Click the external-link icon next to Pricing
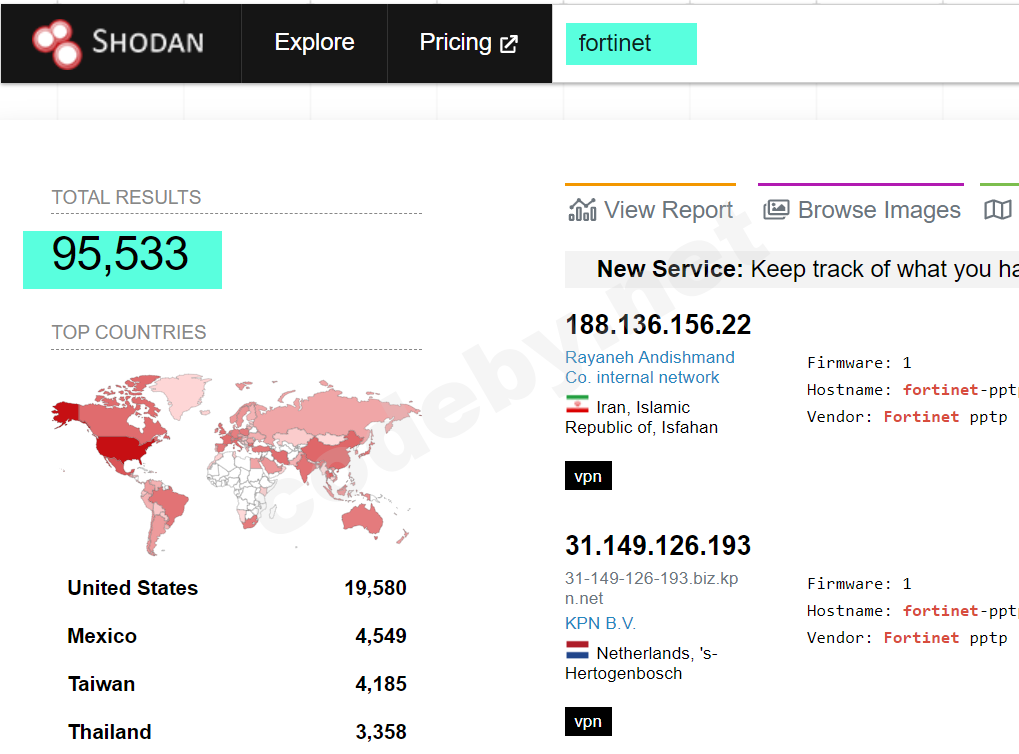1019x754 pixels. (x=508, y=43)
